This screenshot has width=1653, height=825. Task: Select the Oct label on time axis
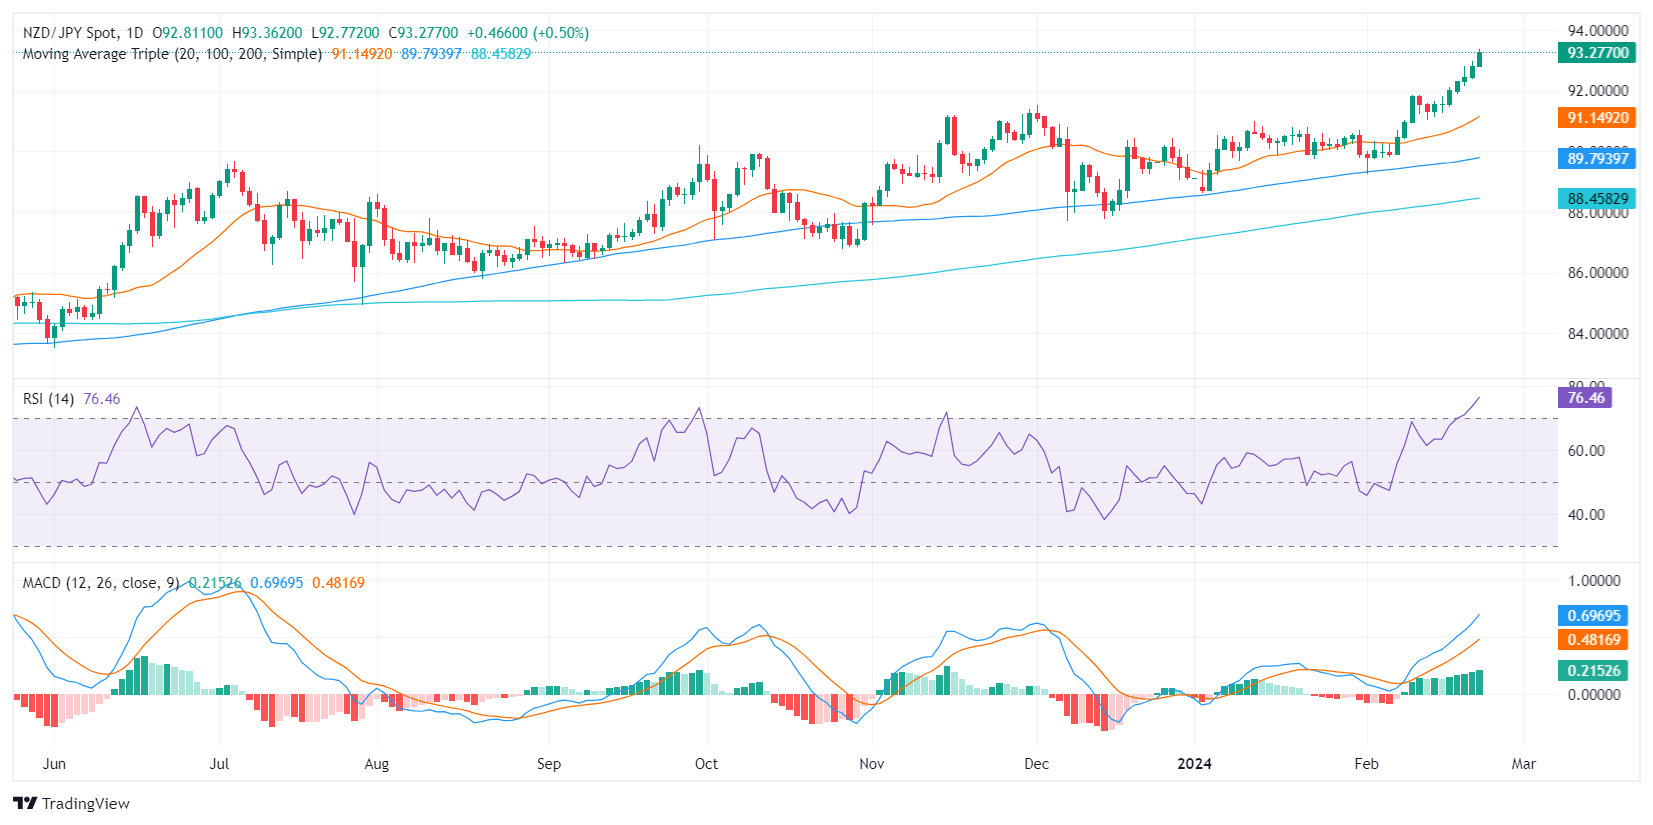(706, 764)
